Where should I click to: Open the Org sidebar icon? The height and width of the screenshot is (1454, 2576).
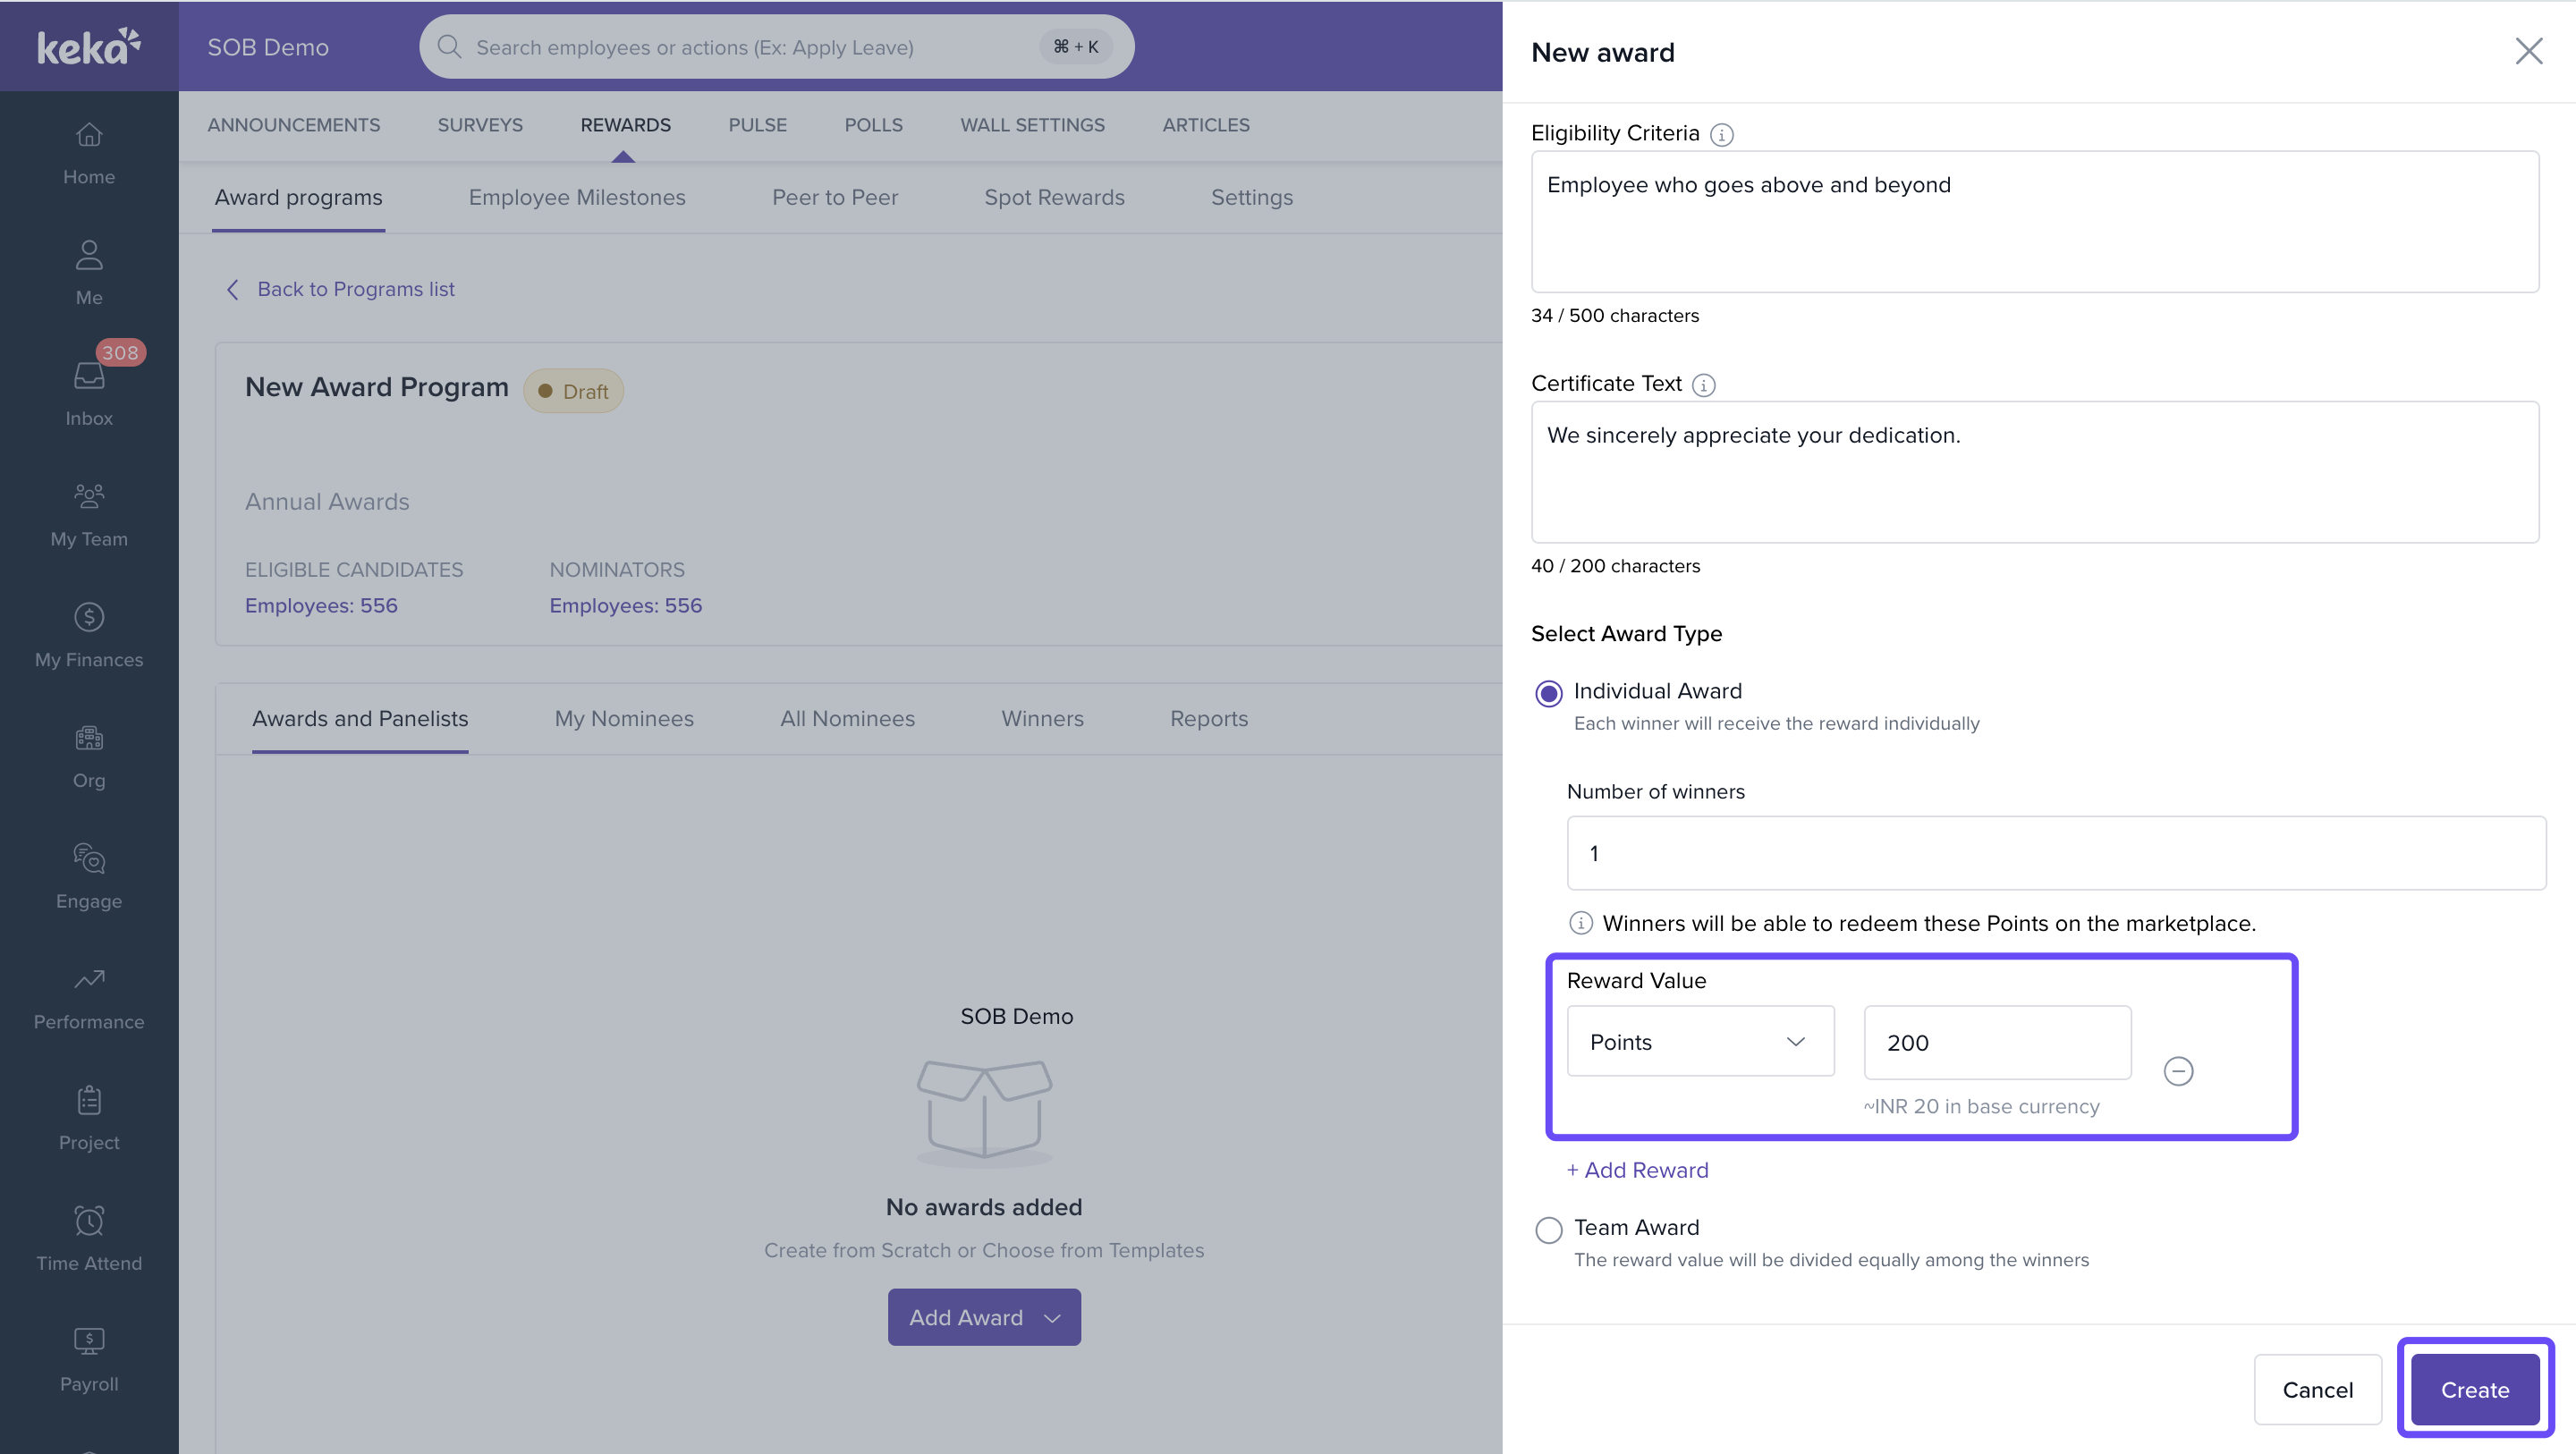click(x=89, y=739)
